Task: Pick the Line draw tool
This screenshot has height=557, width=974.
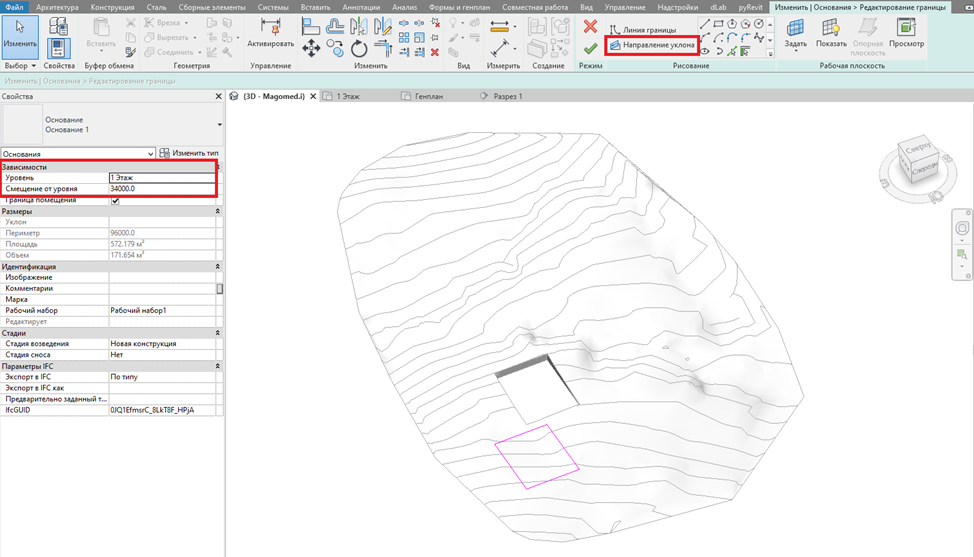Action: pyautogui.click(x=705, y=24)
